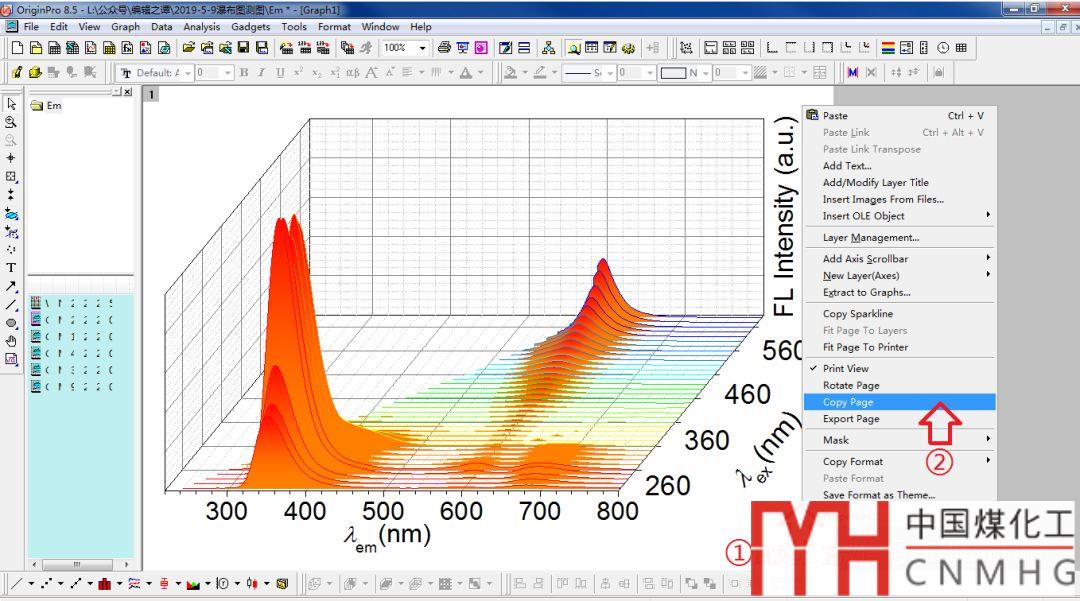Expand the Mask submenu
The width and height of the screenshot is (1080, 601).
[x=899, y=440]
